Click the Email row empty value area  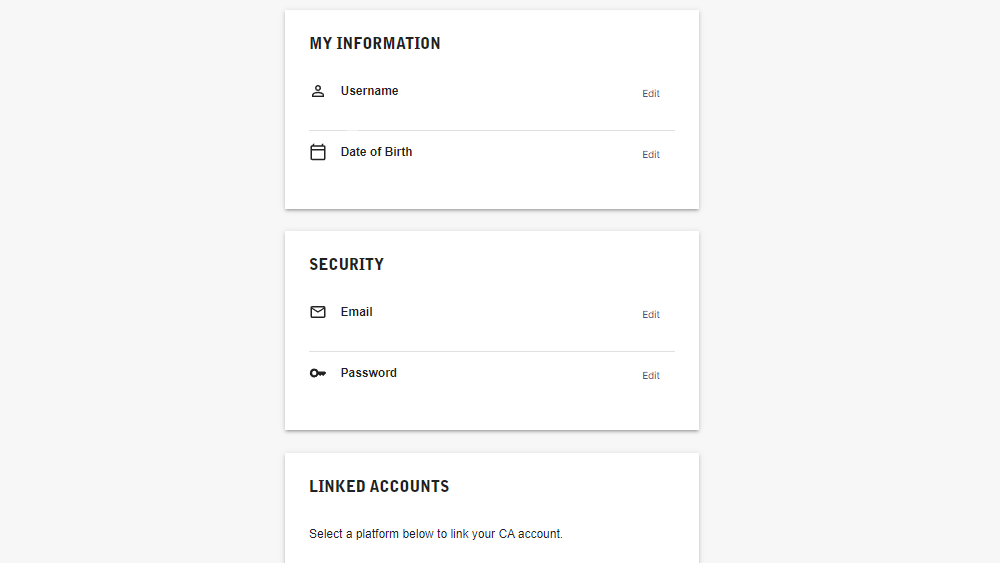coord(485,332)
